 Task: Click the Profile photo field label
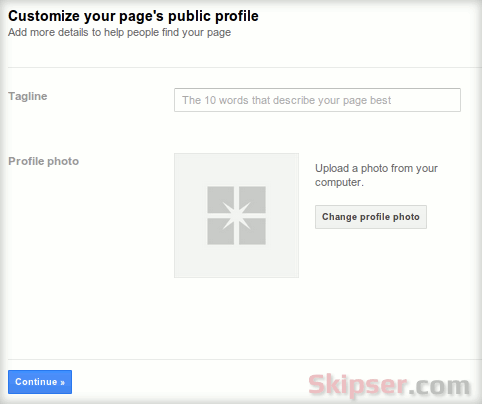[x=44, y=161]
